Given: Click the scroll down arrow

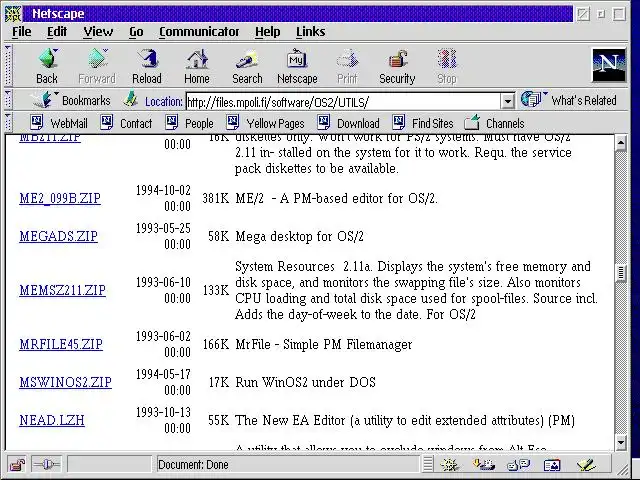Looking at the screenshot, I should (620, 442).
